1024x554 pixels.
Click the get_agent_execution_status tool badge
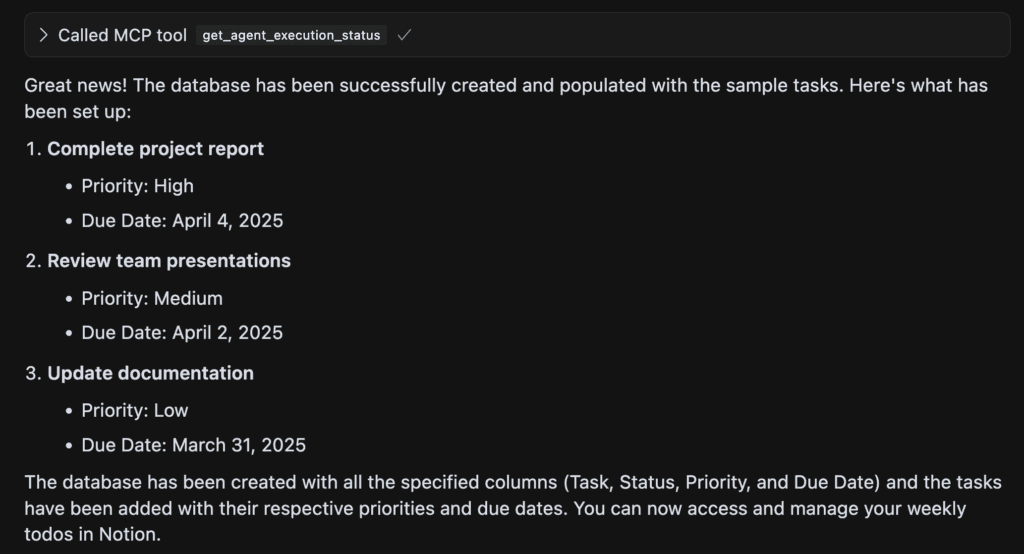(291, 35)
